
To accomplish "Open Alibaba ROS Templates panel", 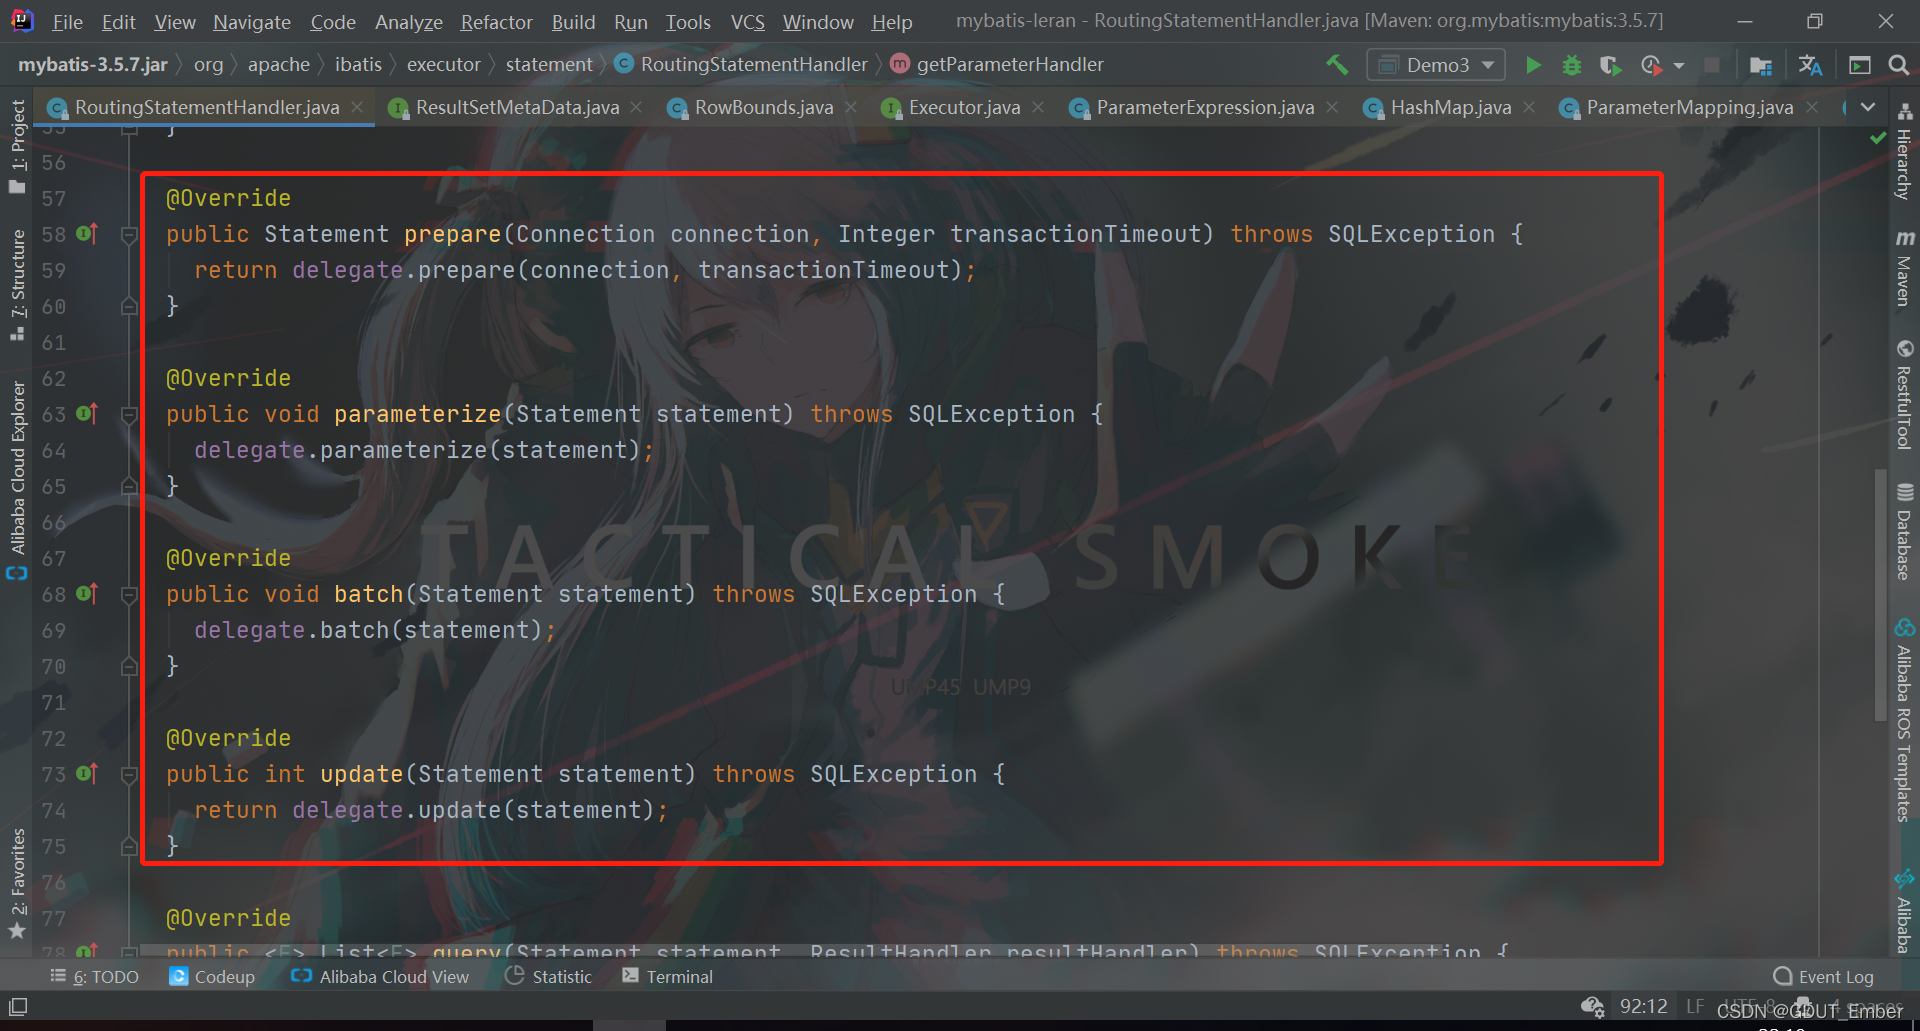I will [x=1905, y=720].
